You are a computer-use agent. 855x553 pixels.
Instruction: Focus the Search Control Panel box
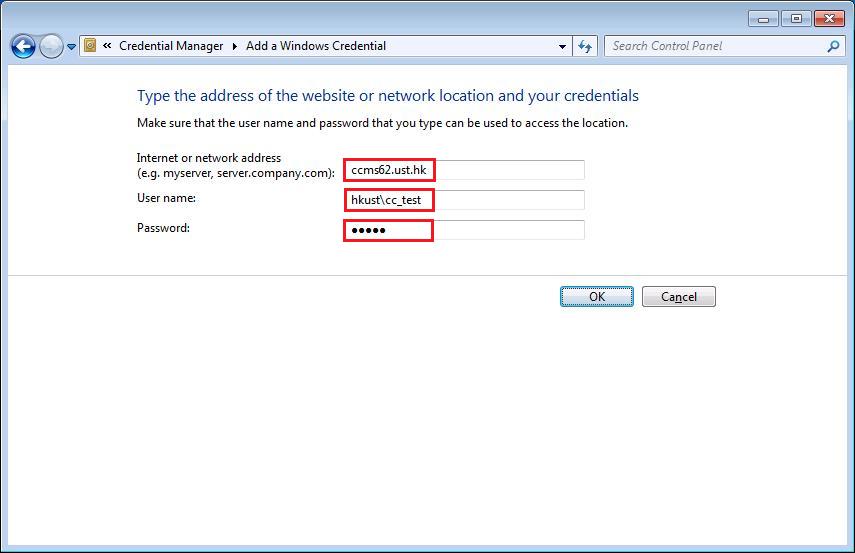pyautogui.click(x=715, y=46)
